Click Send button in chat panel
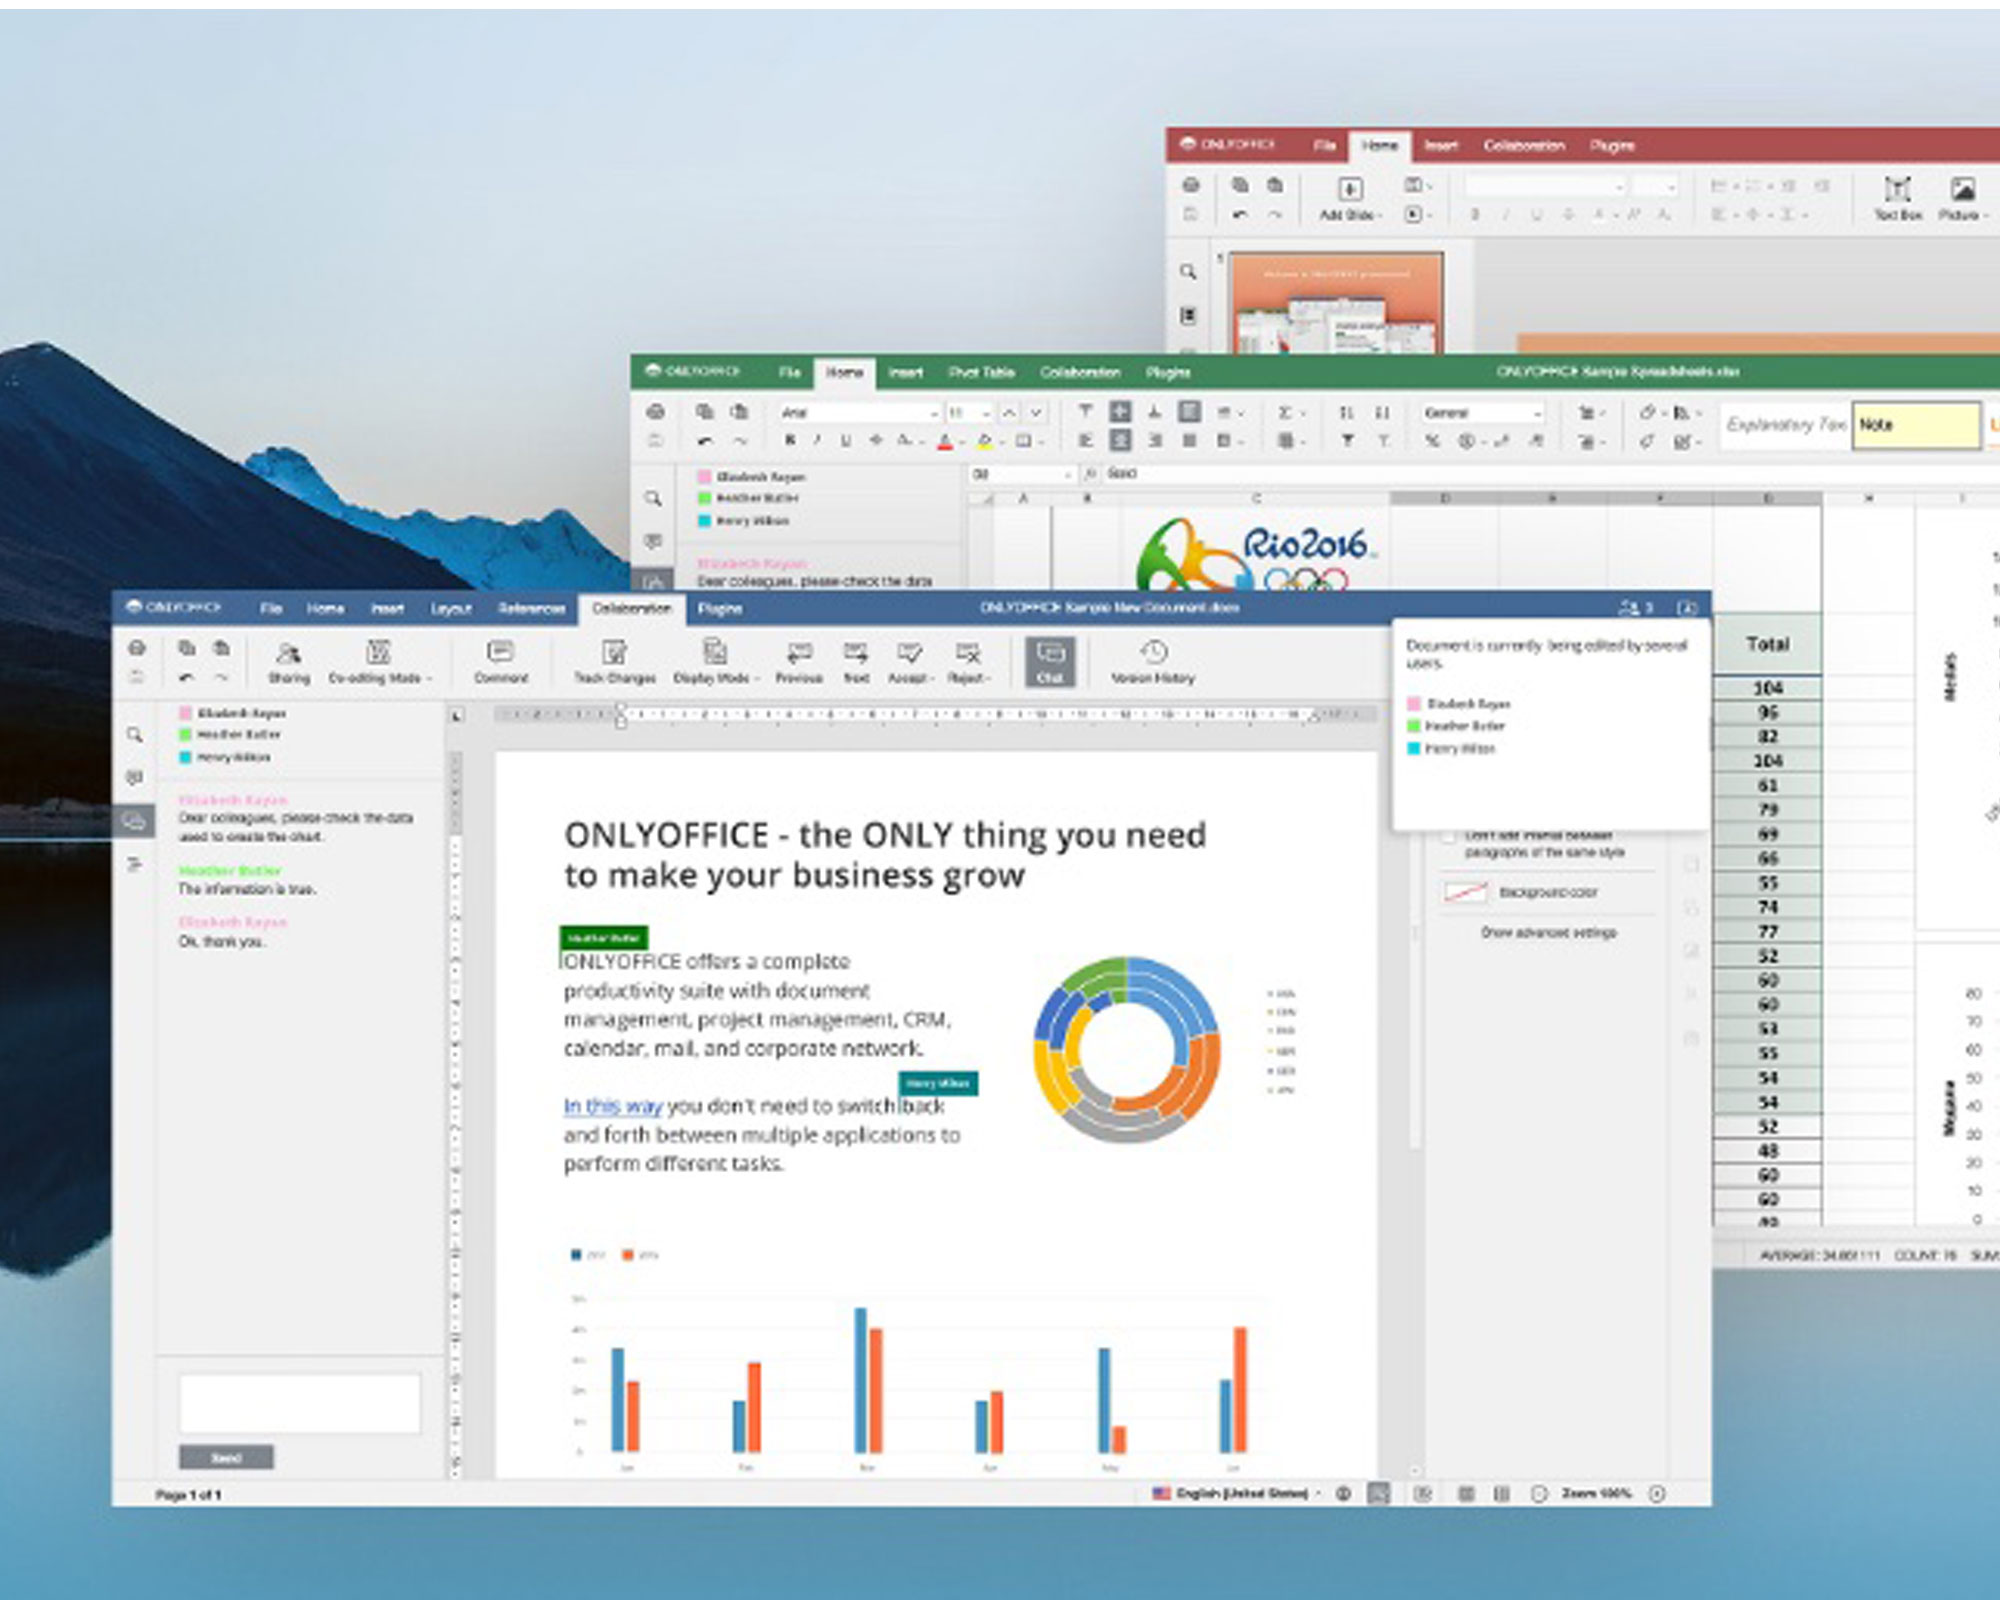Image resolution: width=2000 pixels, height=1600 pixels. point(226,1457)
